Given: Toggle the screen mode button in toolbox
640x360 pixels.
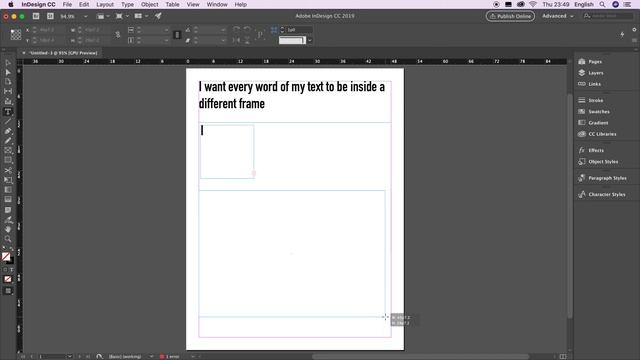Looking at the screenshot, I should click(8, 291).
